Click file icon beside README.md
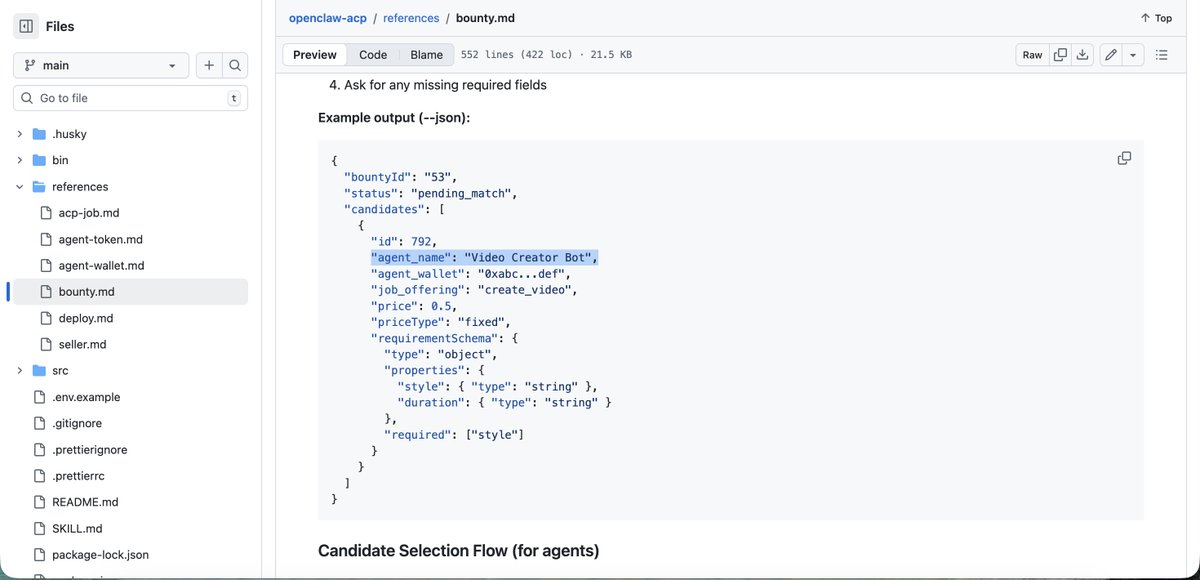This screenshot has width=1200, height=580. (x=39, y=502)
